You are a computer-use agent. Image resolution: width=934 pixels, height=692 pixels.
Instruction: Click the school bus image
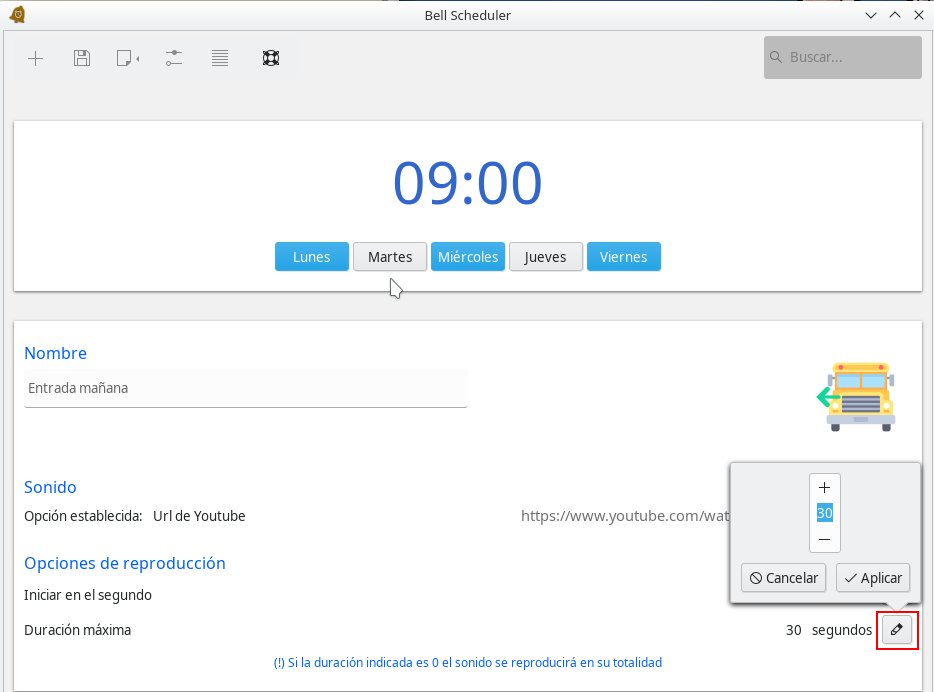[857, 397]
